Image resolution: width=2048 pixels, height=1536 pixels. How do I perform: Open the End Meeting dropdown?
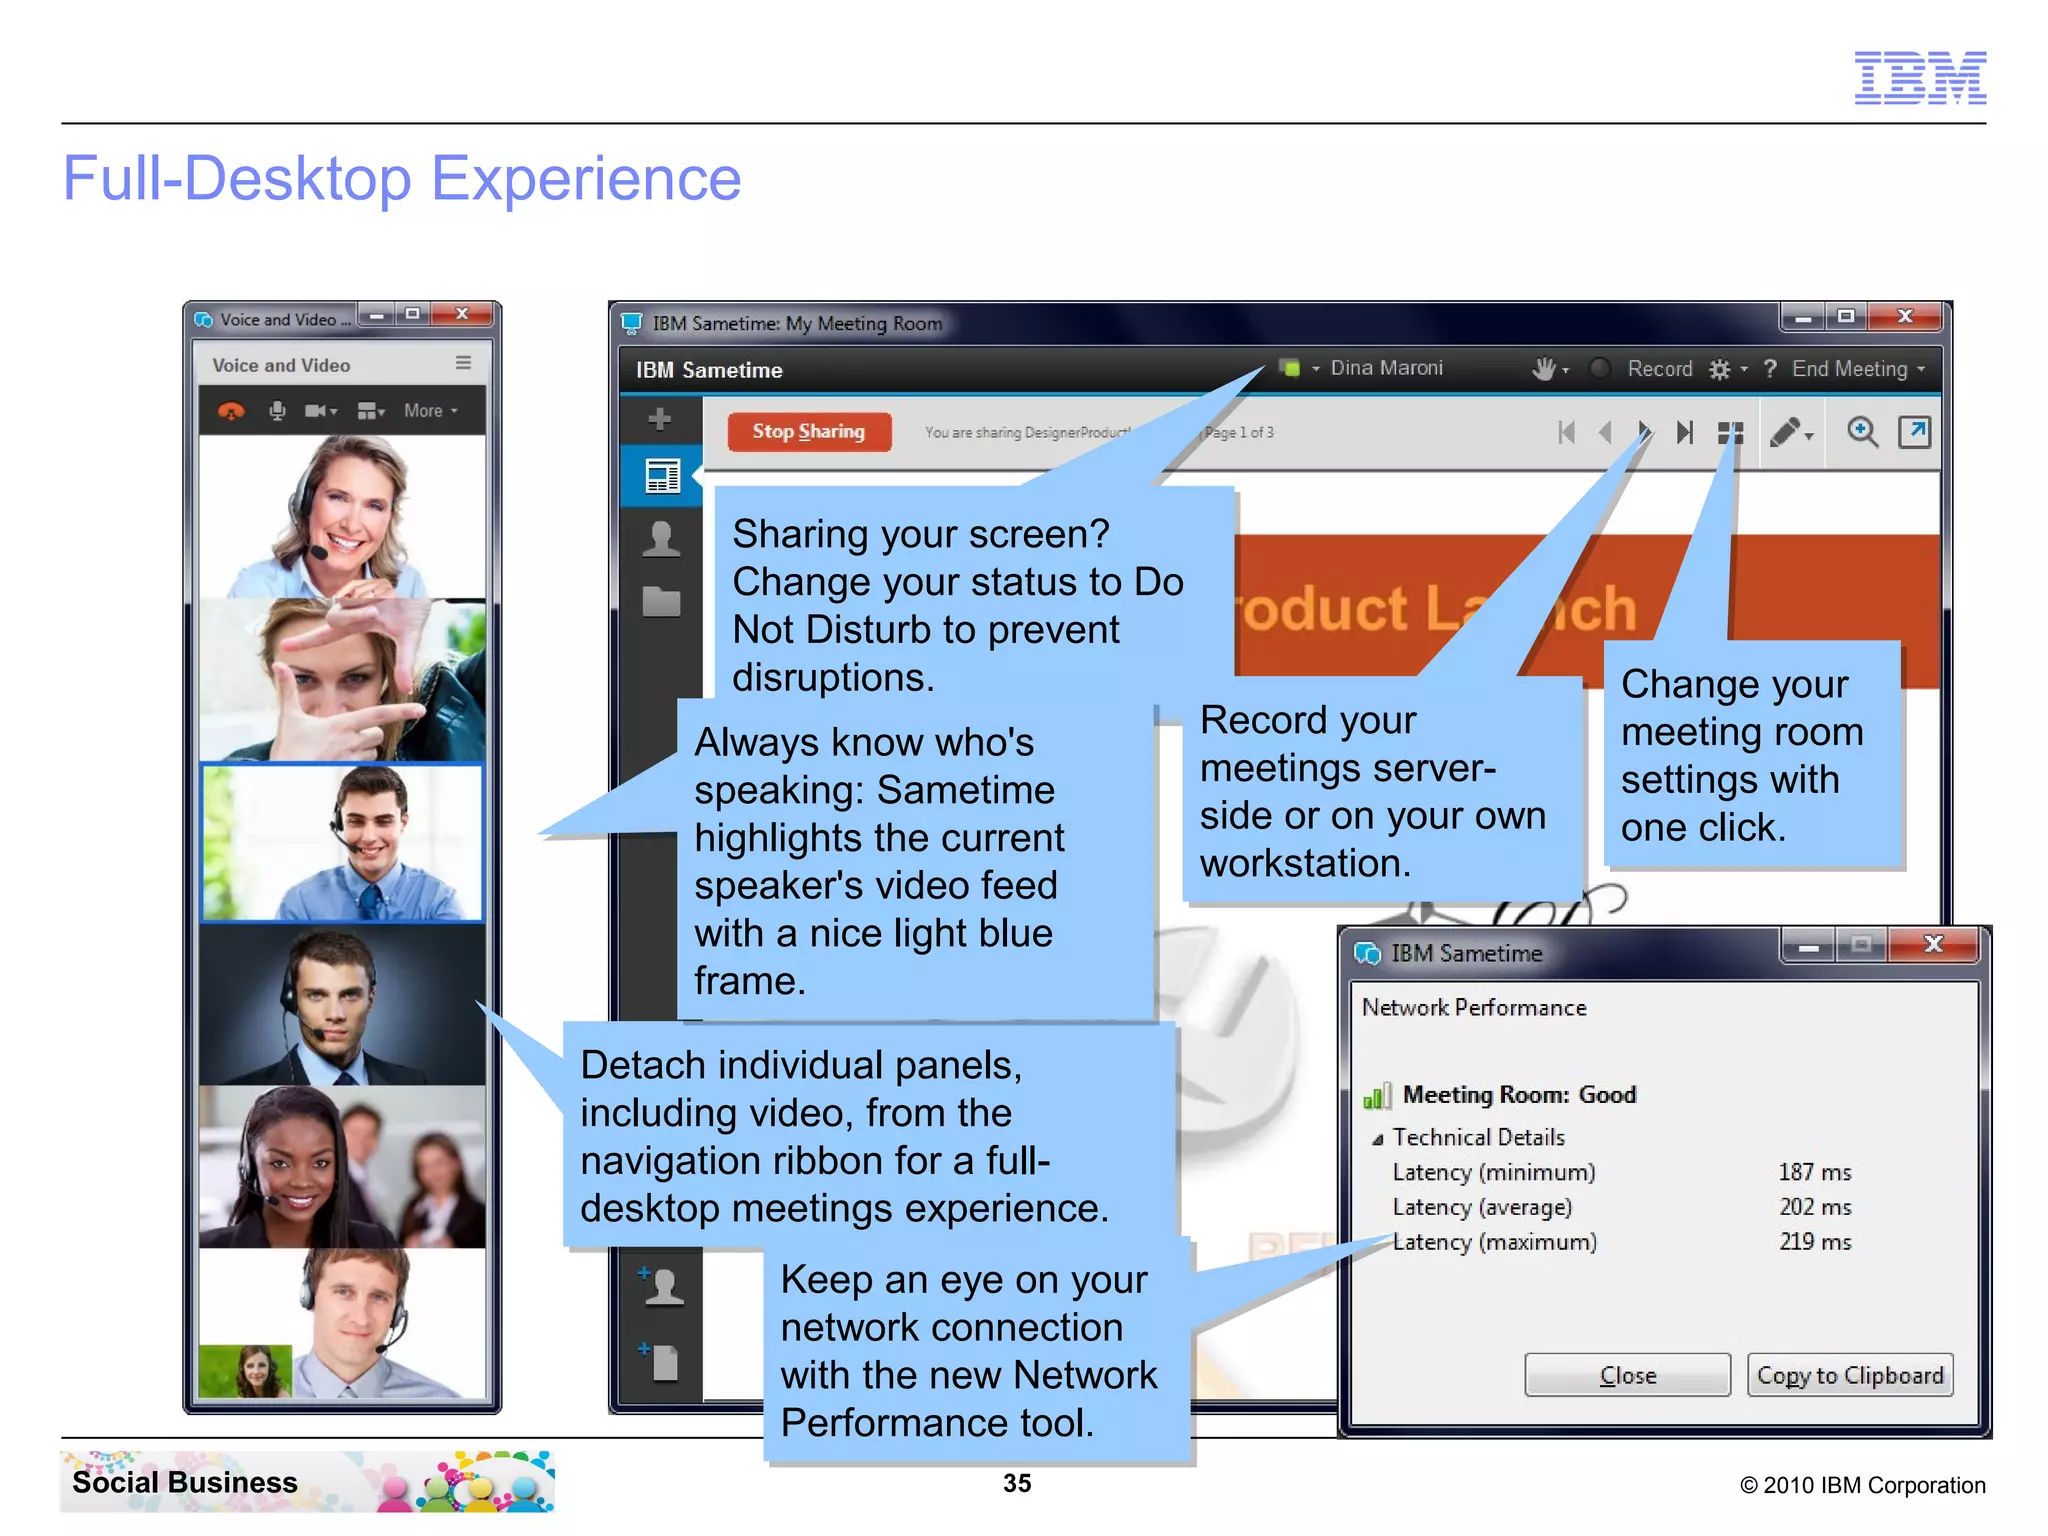(x=1858, y=369)
